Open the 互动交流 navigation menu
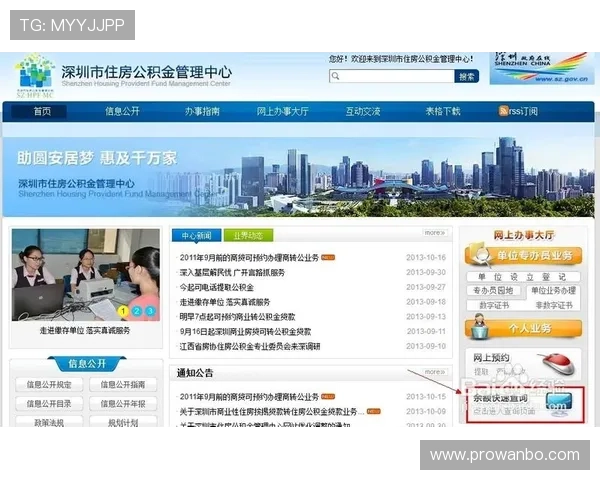 (363, 111)
